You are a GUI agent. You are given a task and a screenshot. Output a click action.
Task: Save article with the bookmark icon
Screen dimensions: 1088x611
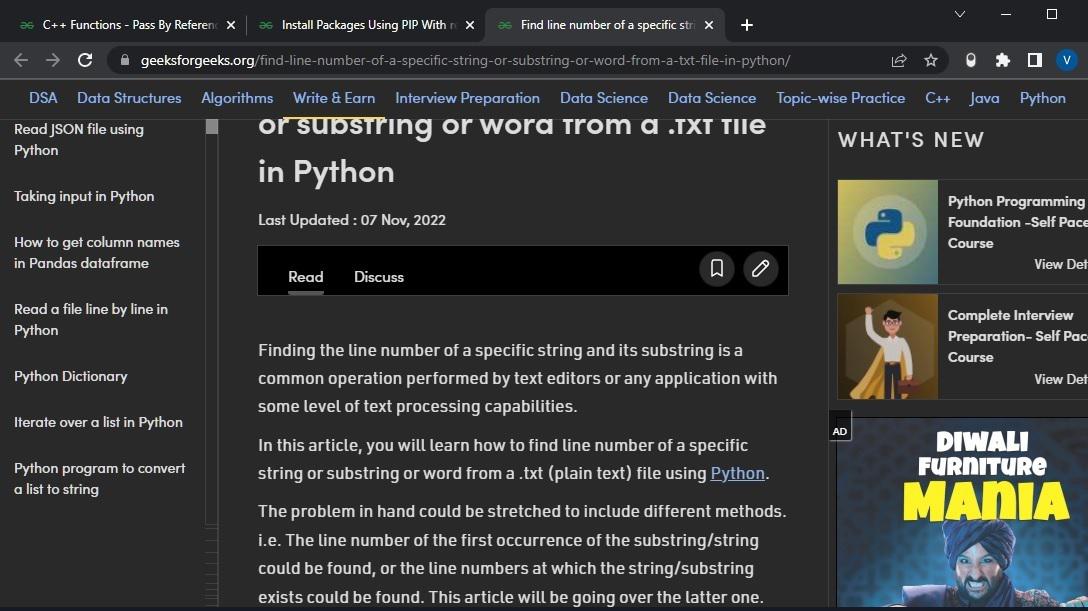click(717, 268)
